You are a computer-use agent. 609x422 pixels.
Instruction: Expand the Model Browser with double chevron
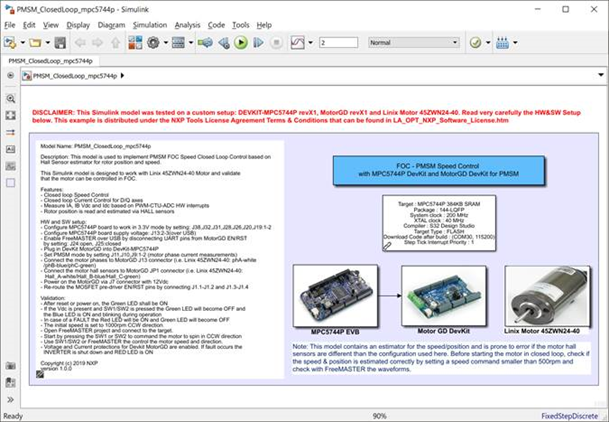point(10,399)
